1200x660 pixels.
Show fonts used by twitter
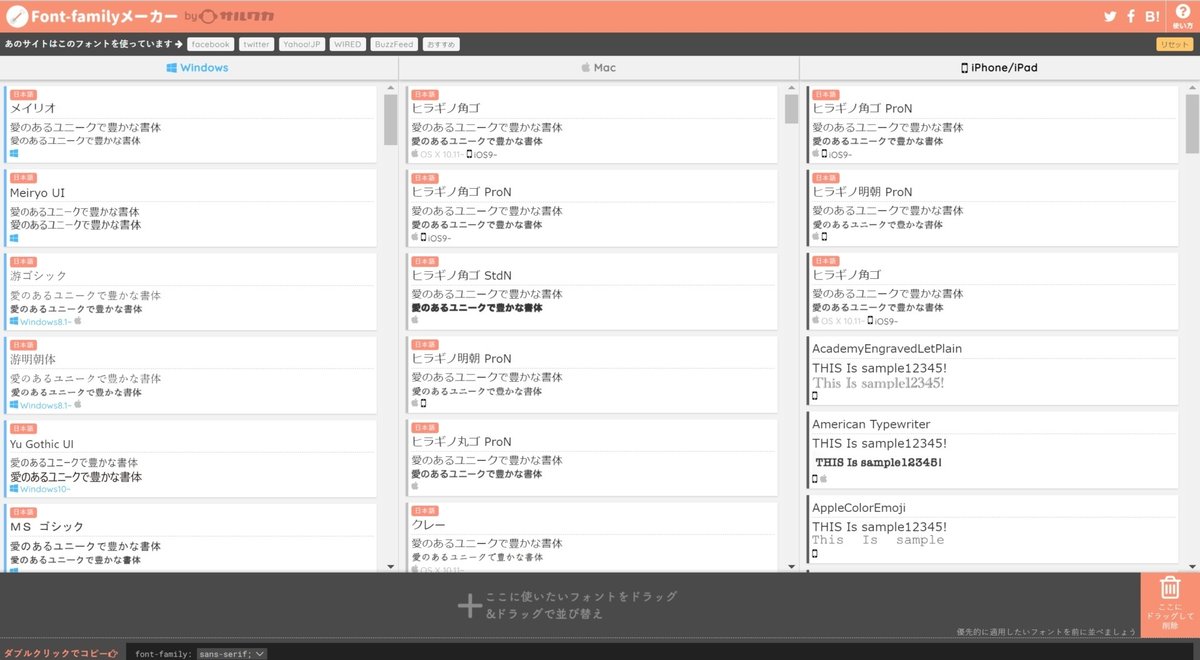coord(257,44)
